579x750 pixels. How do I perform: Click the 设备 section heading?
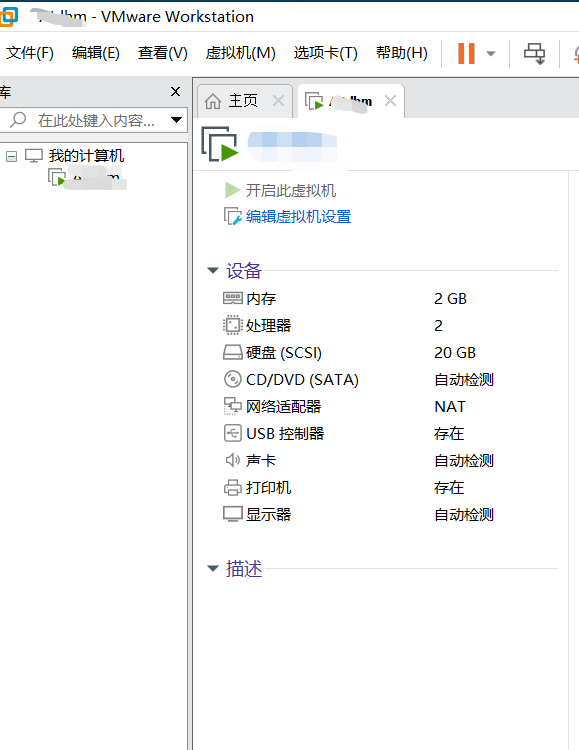click(x=244, y=270)
